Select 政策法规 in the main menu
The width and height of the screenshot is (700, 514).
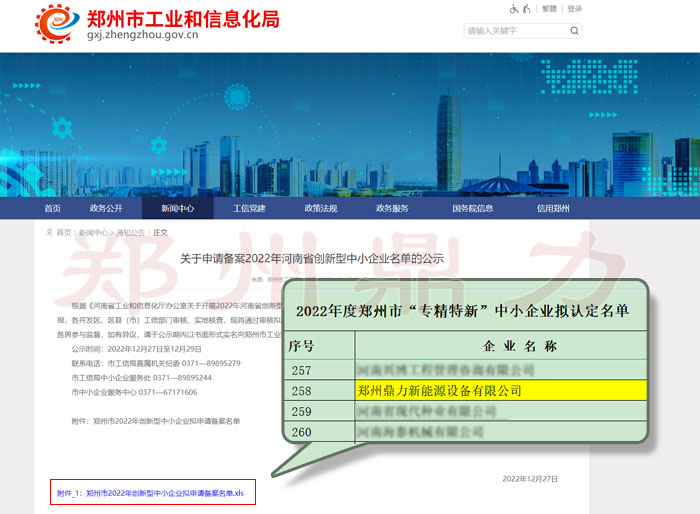coord(320,209)
